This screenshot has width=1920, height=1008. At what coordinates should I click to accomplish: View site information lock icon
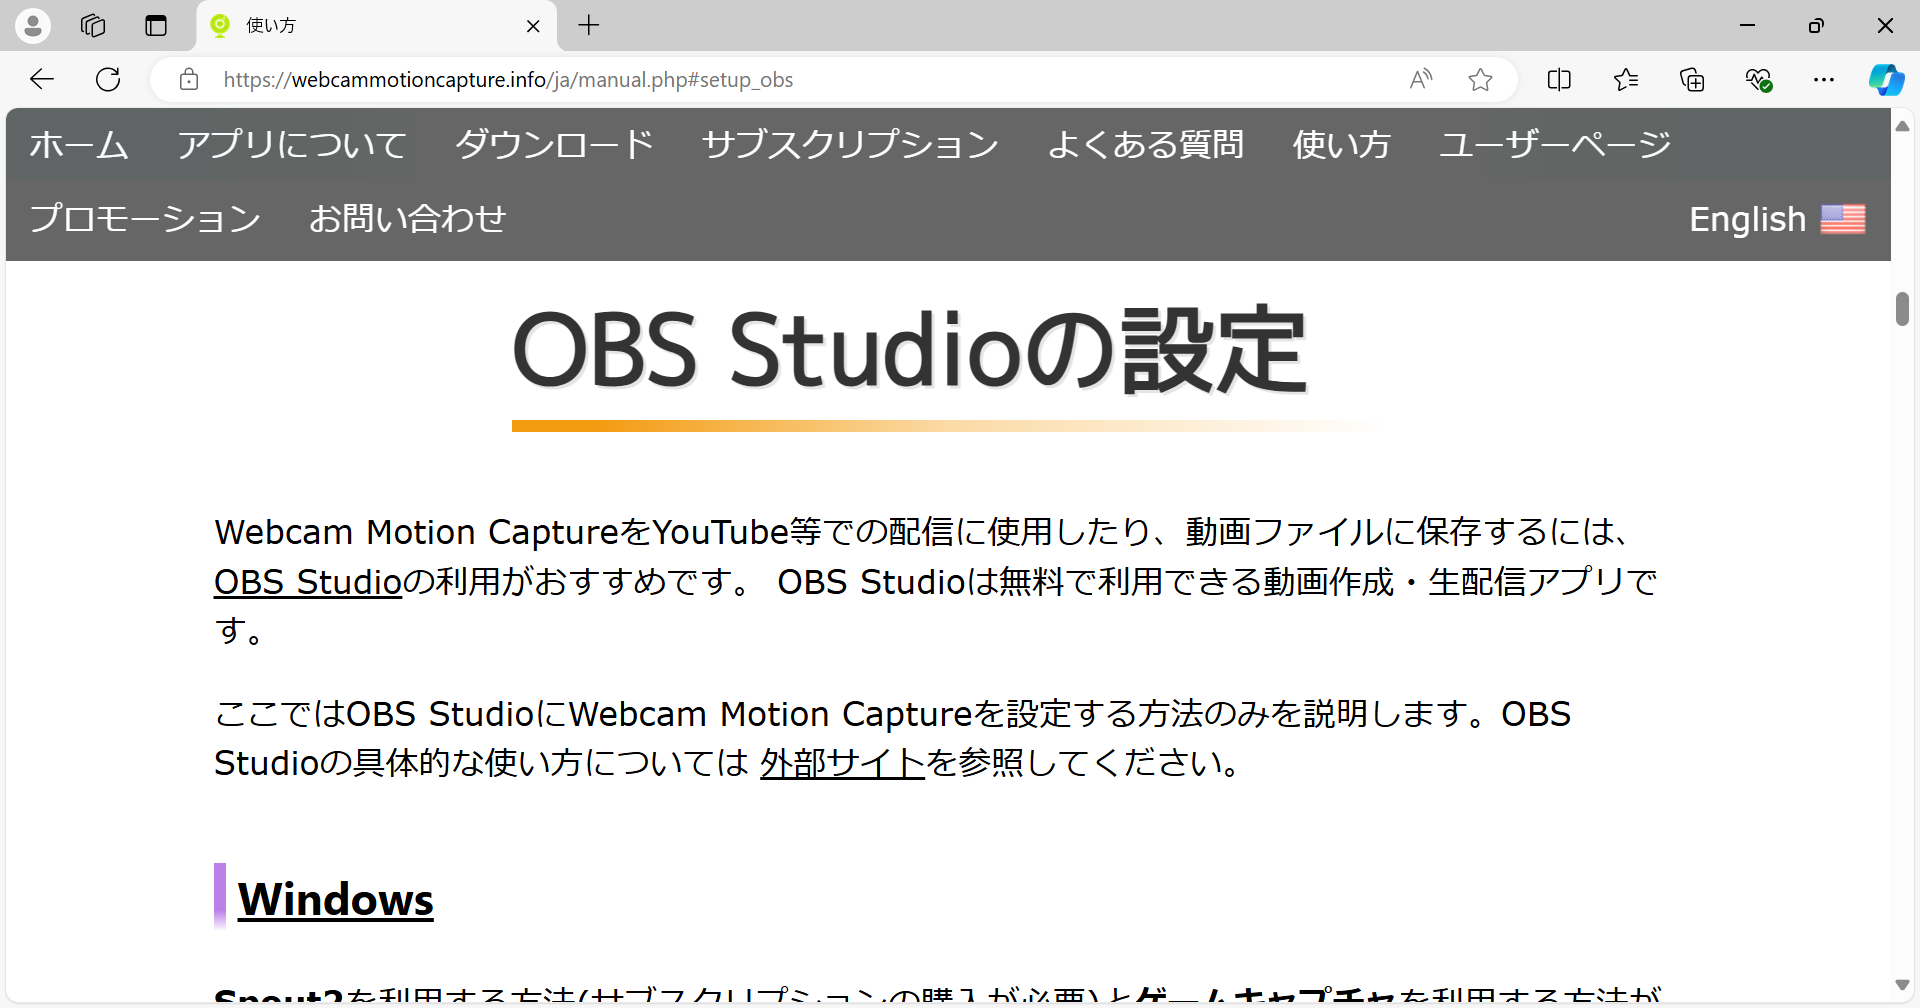coord(189,79)
